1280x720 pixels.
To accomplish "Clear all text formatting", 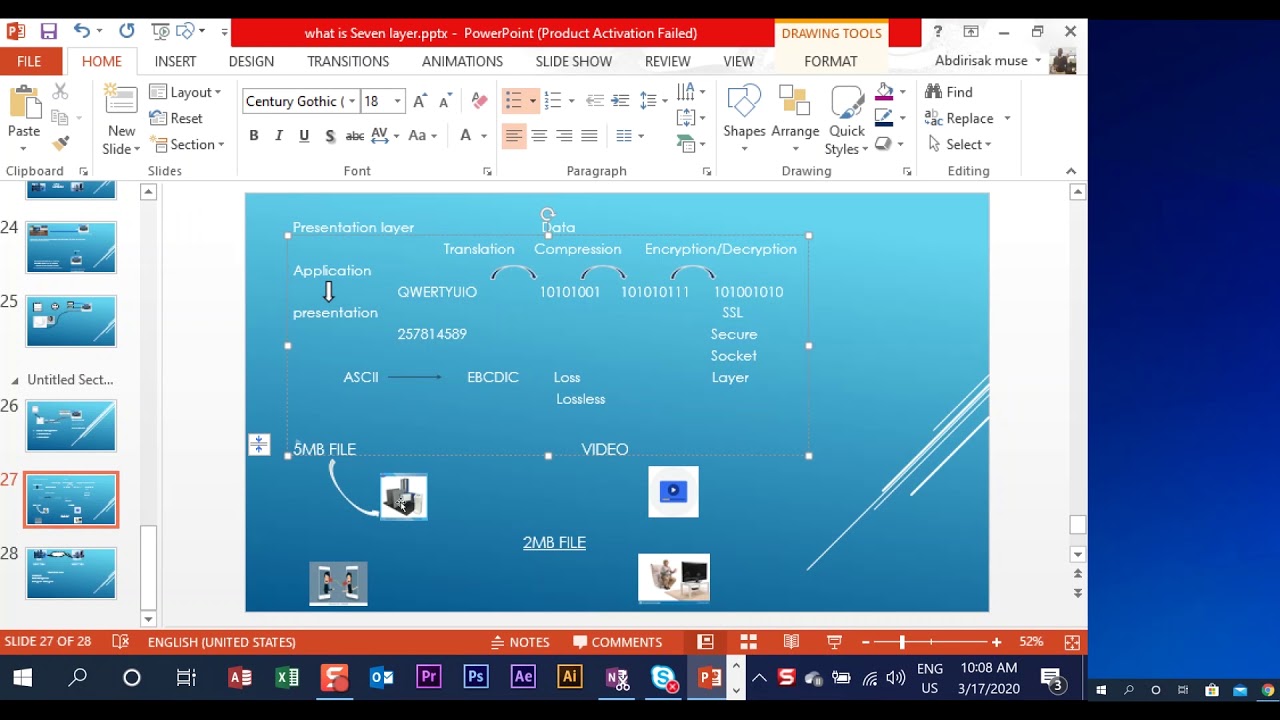I will coord(479,101).
